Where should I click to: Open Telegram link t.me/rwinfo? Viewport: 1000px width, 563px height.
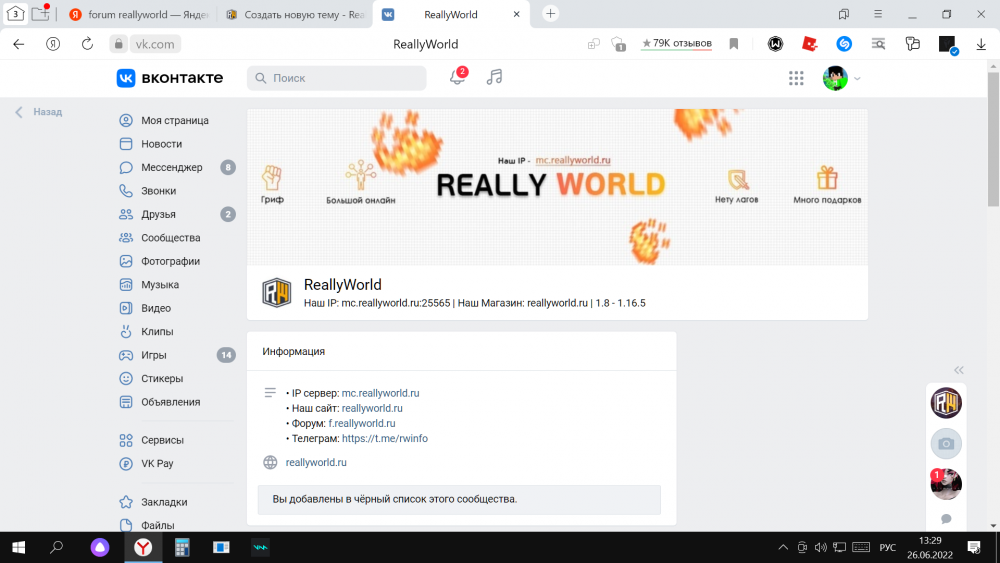(x=385, y=439)
